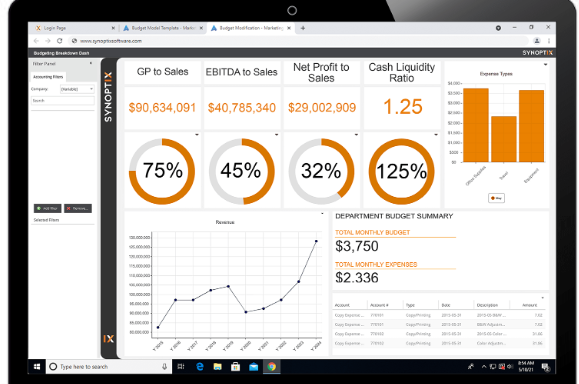Launch Microsoft Edge from the taskbar
Viewport: 579px width, 384px height.
tap(199, 367)
